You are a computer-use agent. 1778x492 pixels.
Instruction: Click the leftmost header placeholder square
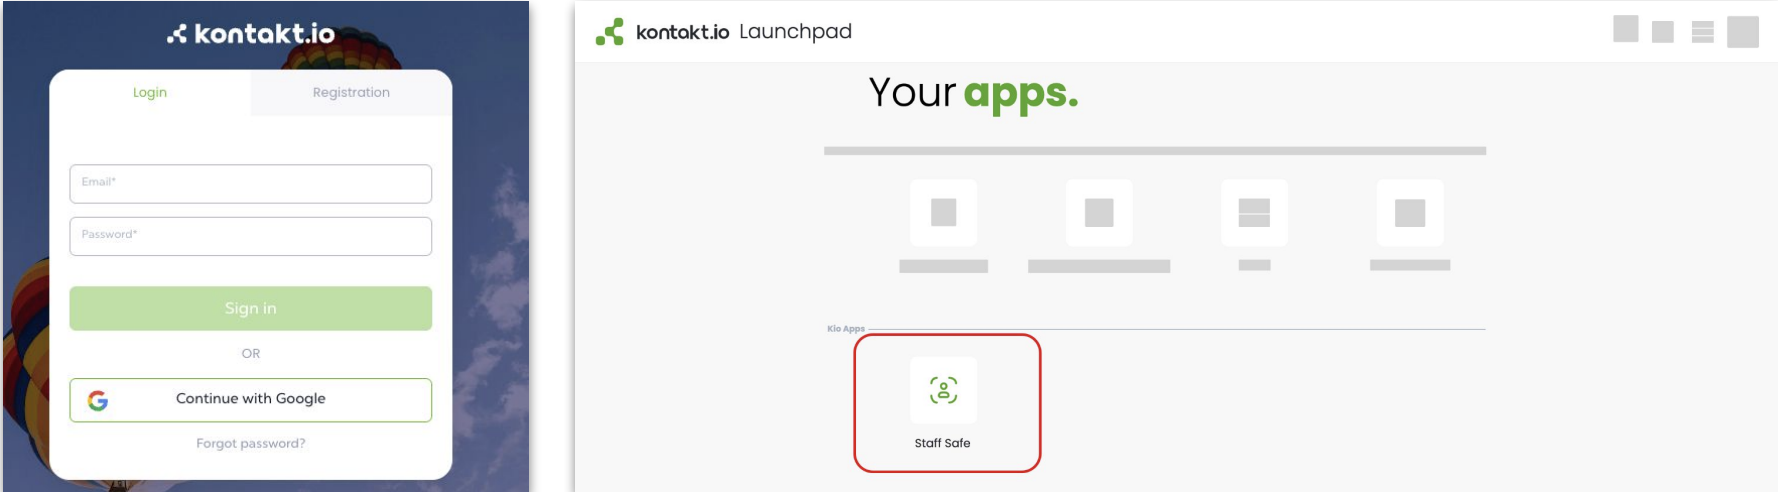(x=1625, y=29)
